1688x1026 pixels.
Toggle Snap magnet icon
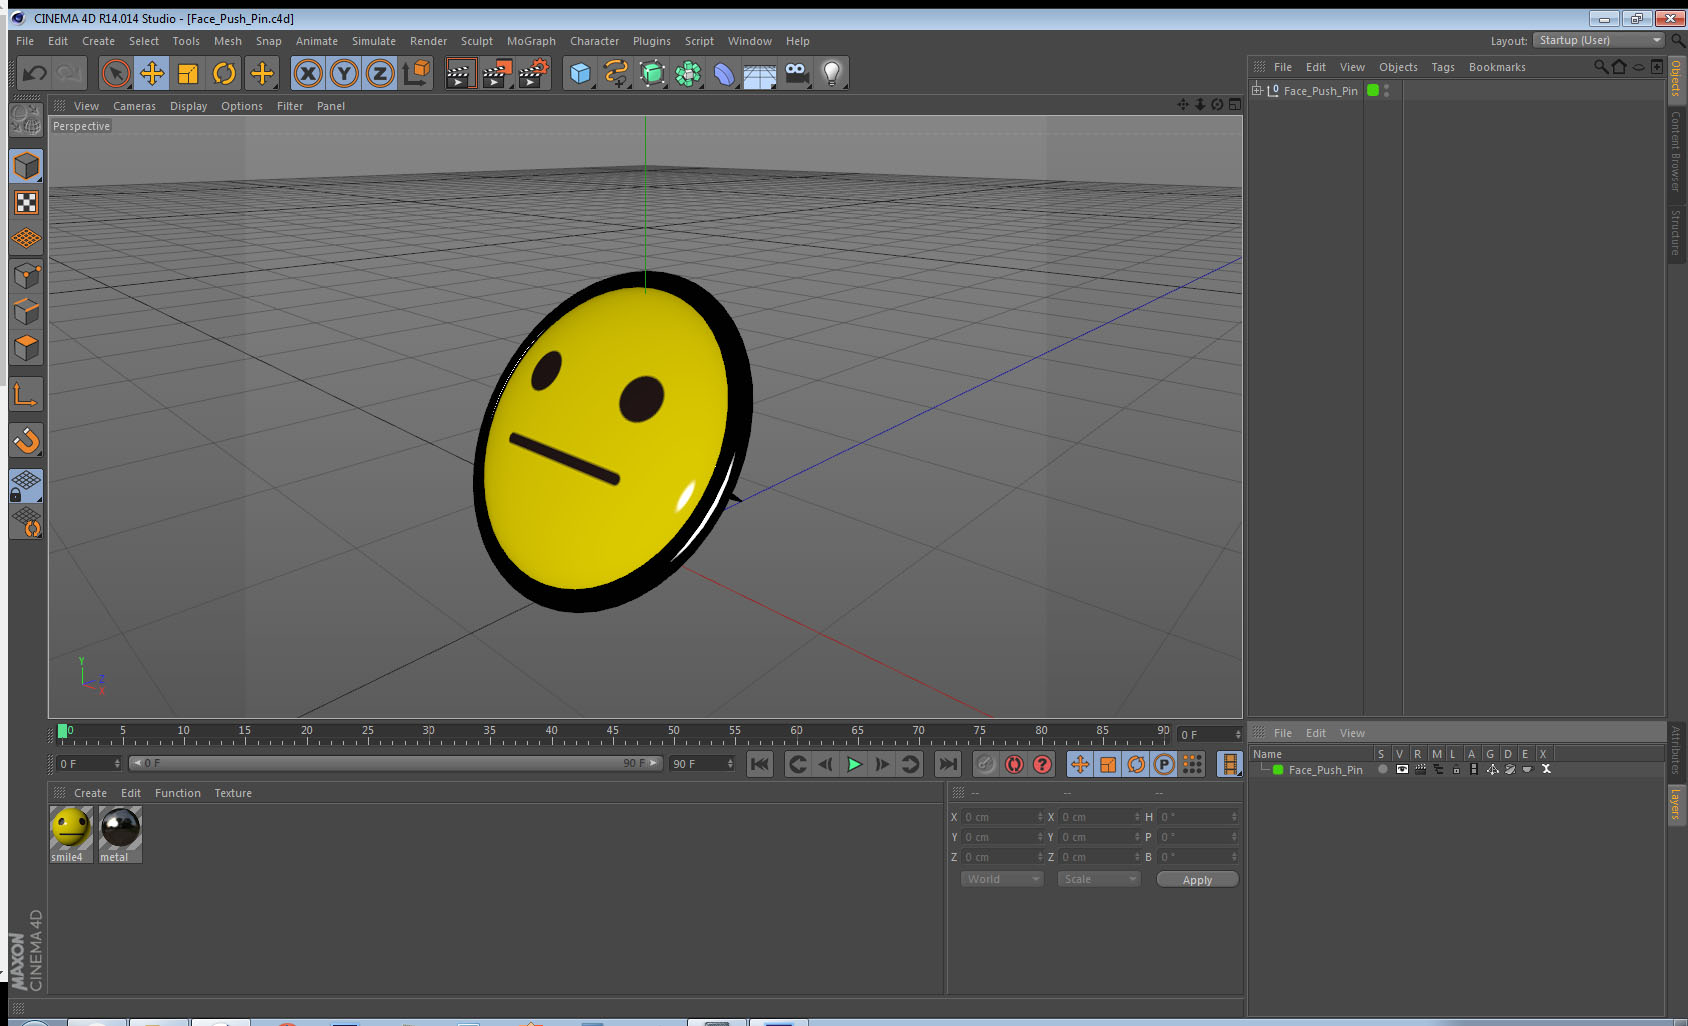click(x=26, y=440)
